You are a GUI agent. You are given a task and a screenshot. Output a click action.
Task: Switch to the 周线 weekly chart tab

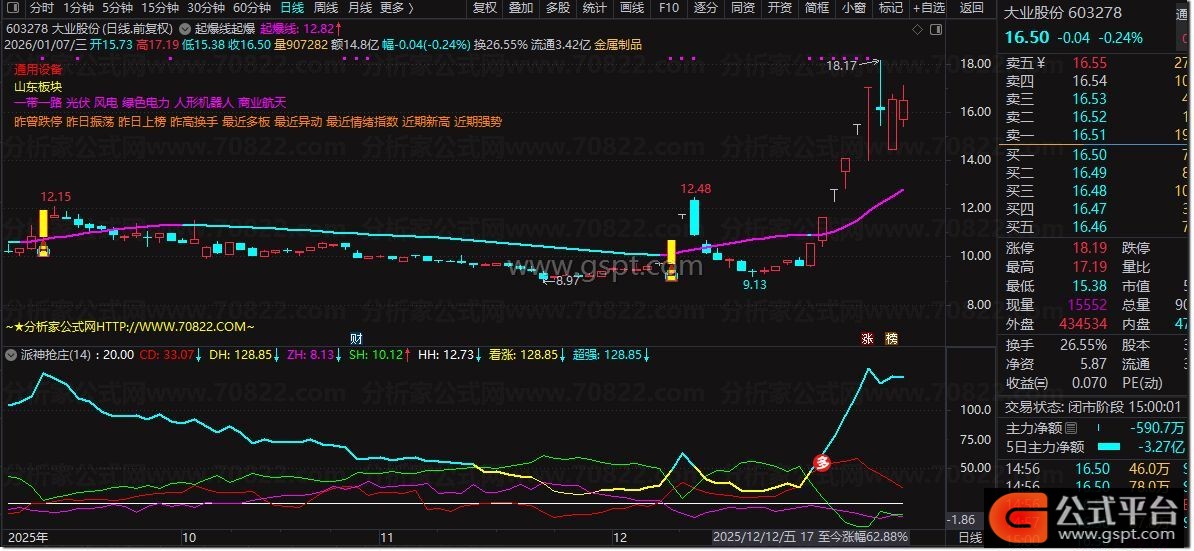326,8
